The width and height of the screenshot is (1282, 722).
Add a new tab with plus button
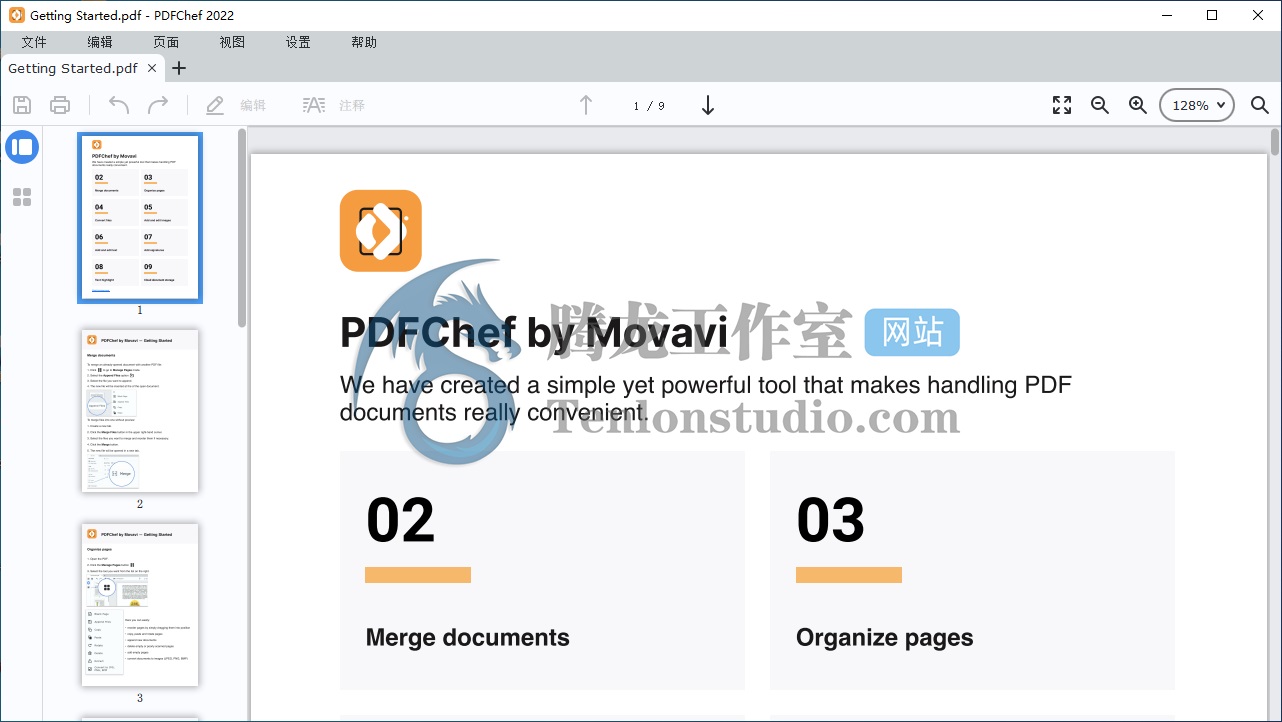coord(179,68)
